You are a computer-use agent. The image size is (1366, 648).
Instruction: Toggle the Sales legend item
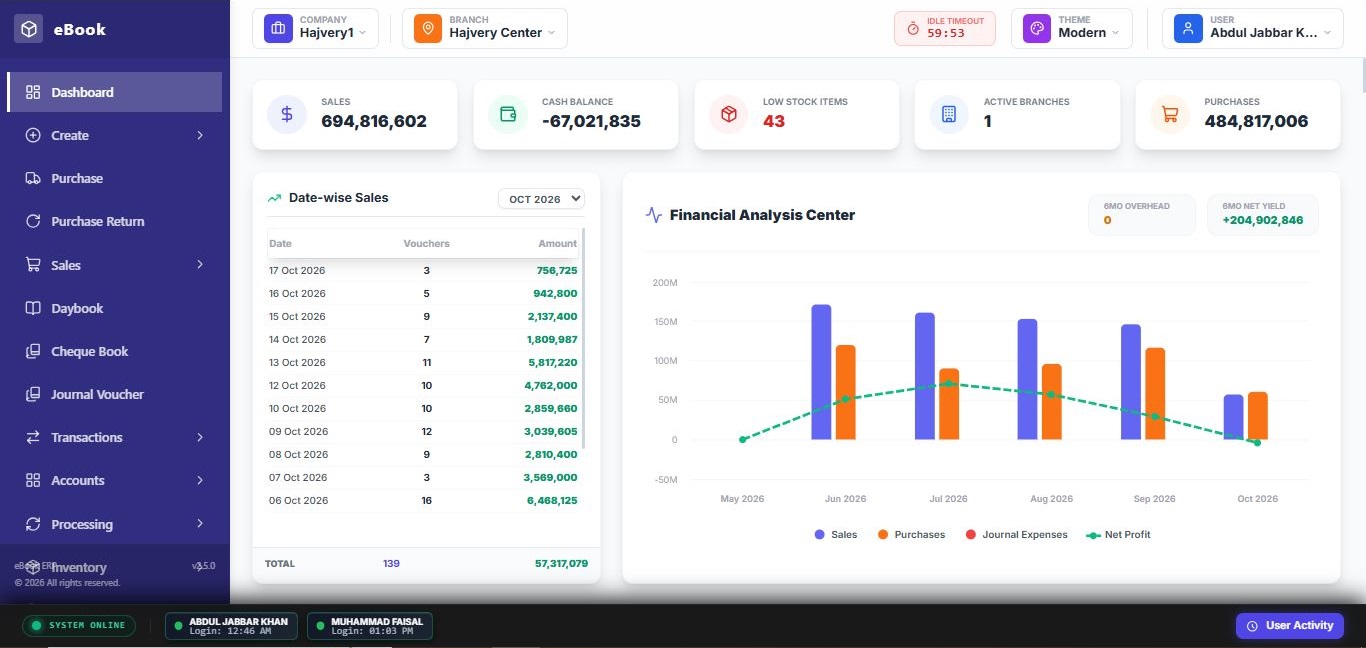pyautogui.click(x=836, y=535)
